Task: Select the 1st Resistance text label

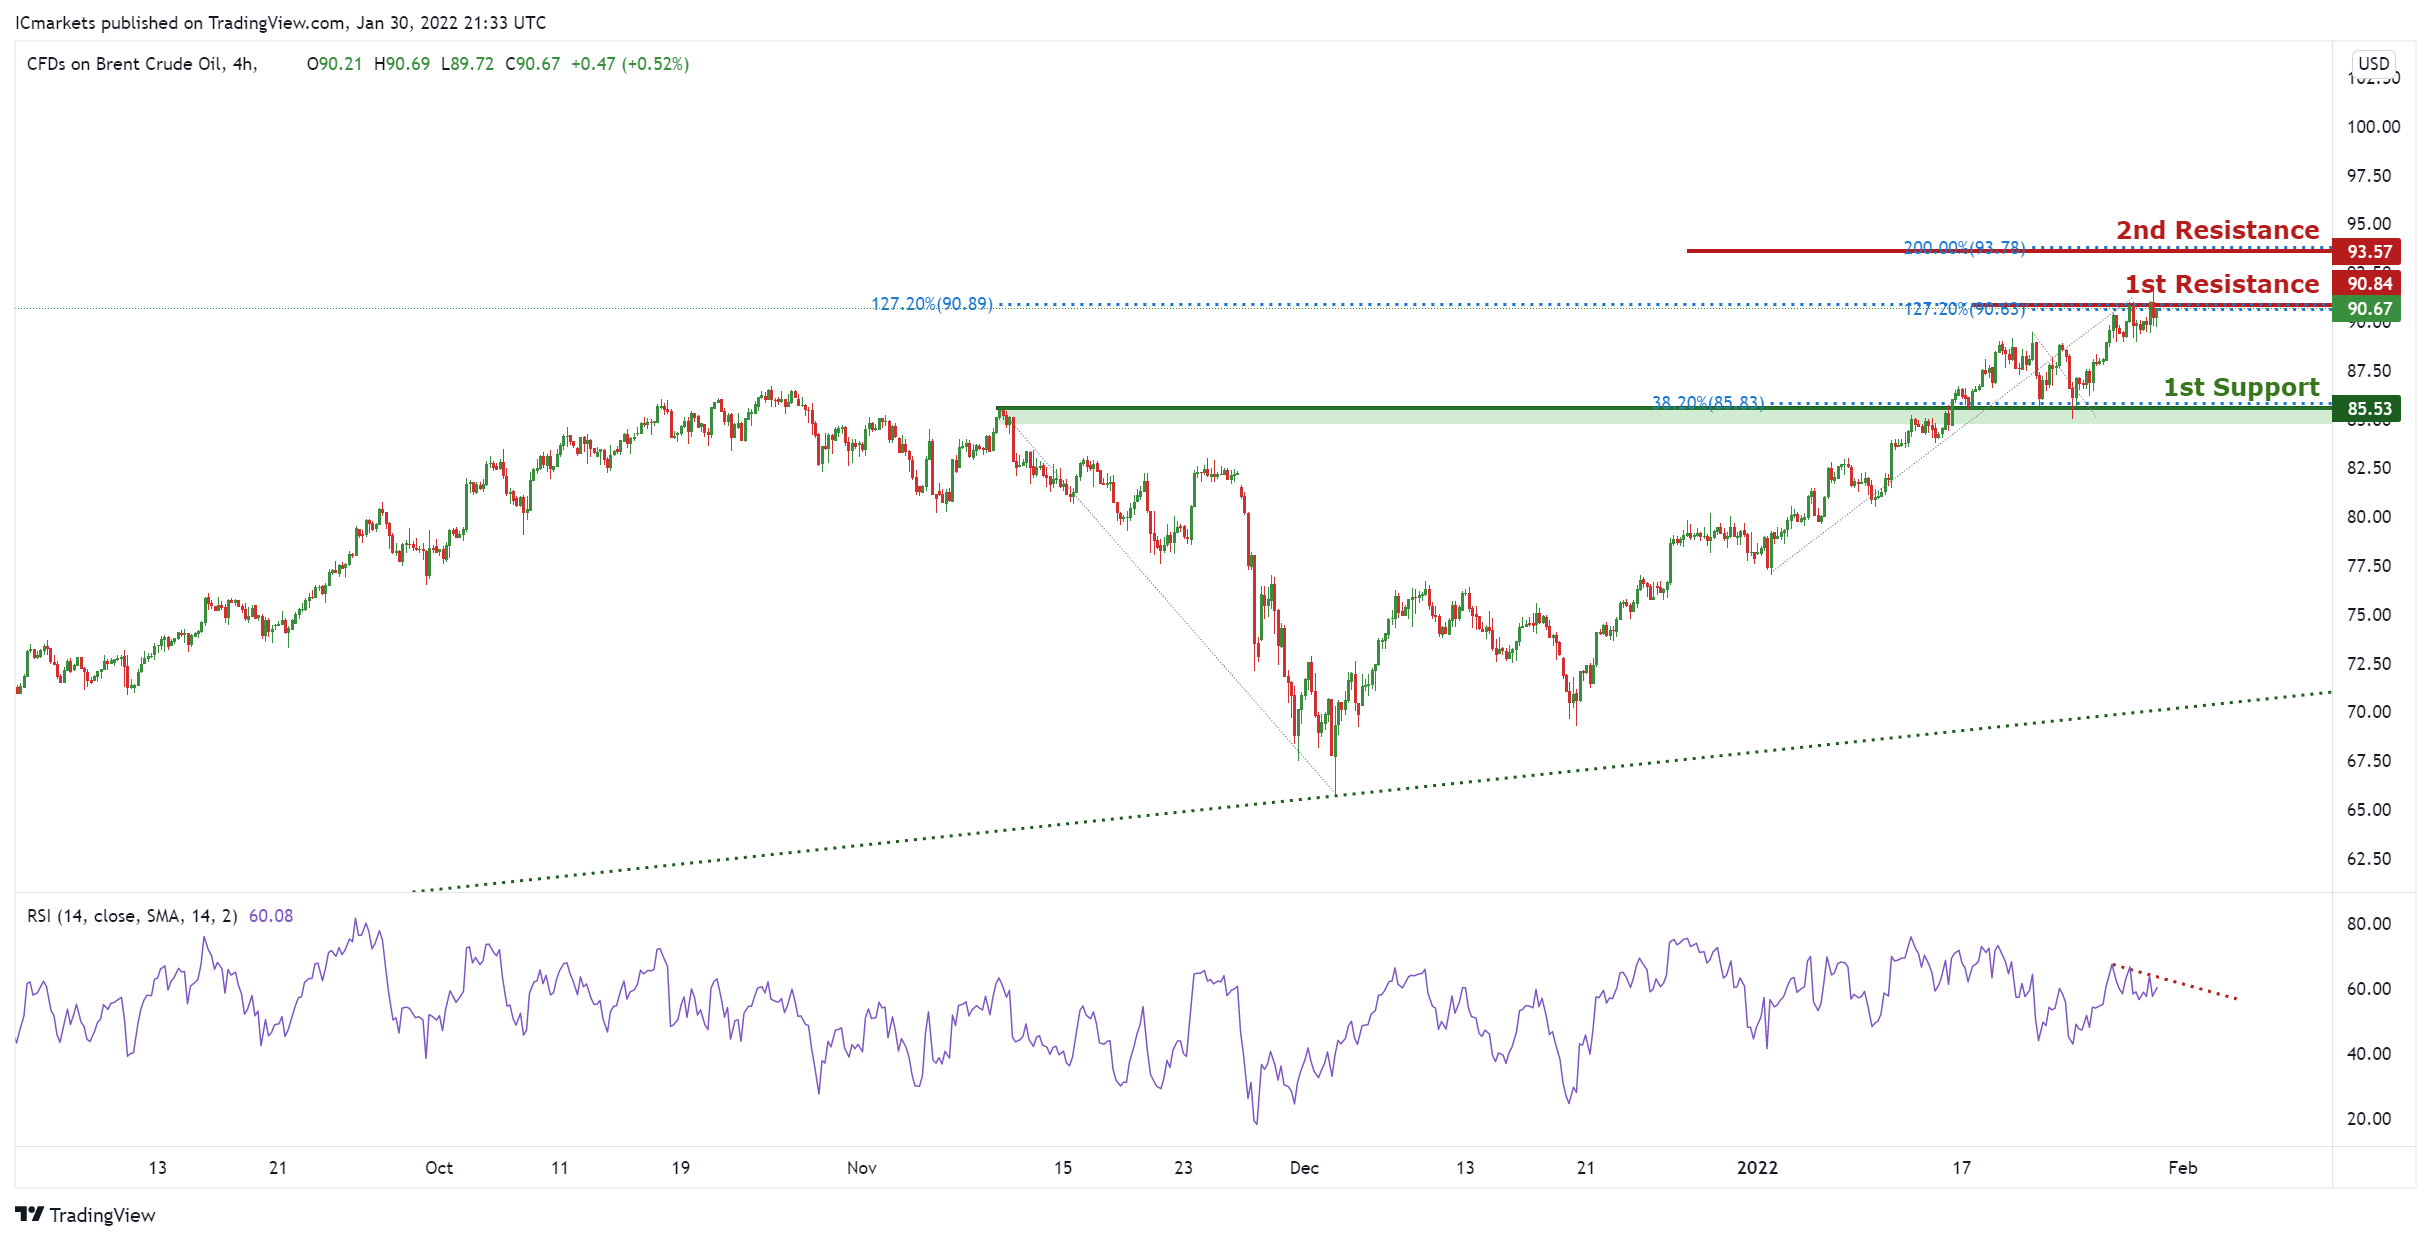Action: 2221,284
